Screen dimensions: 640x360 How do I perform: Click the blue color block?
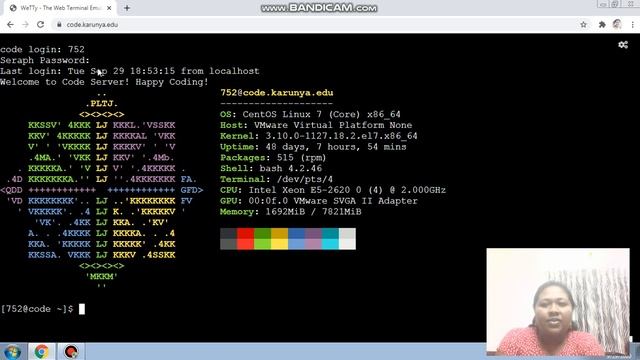296,239
